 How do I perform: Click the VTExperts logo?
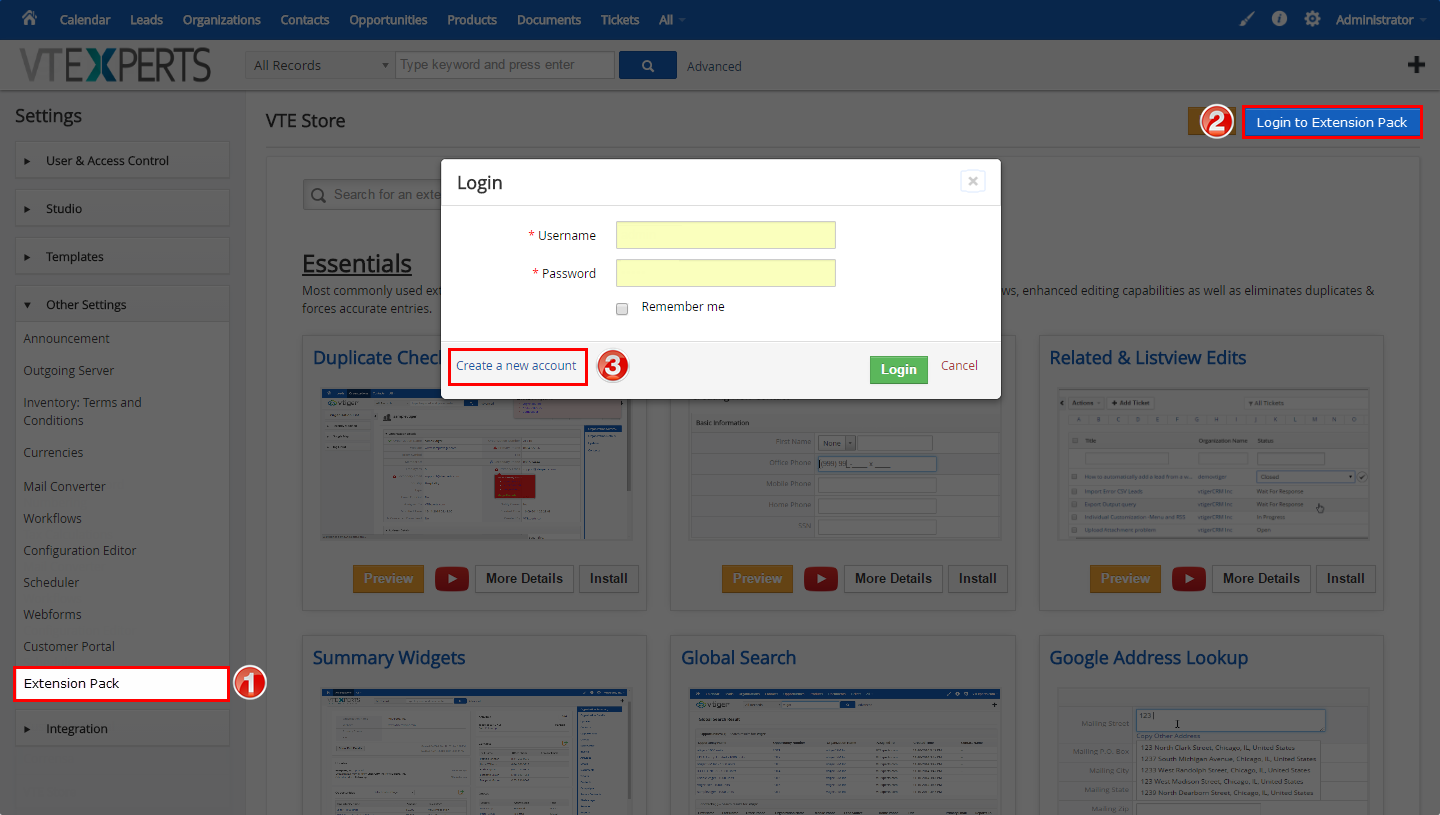(116, 65)
